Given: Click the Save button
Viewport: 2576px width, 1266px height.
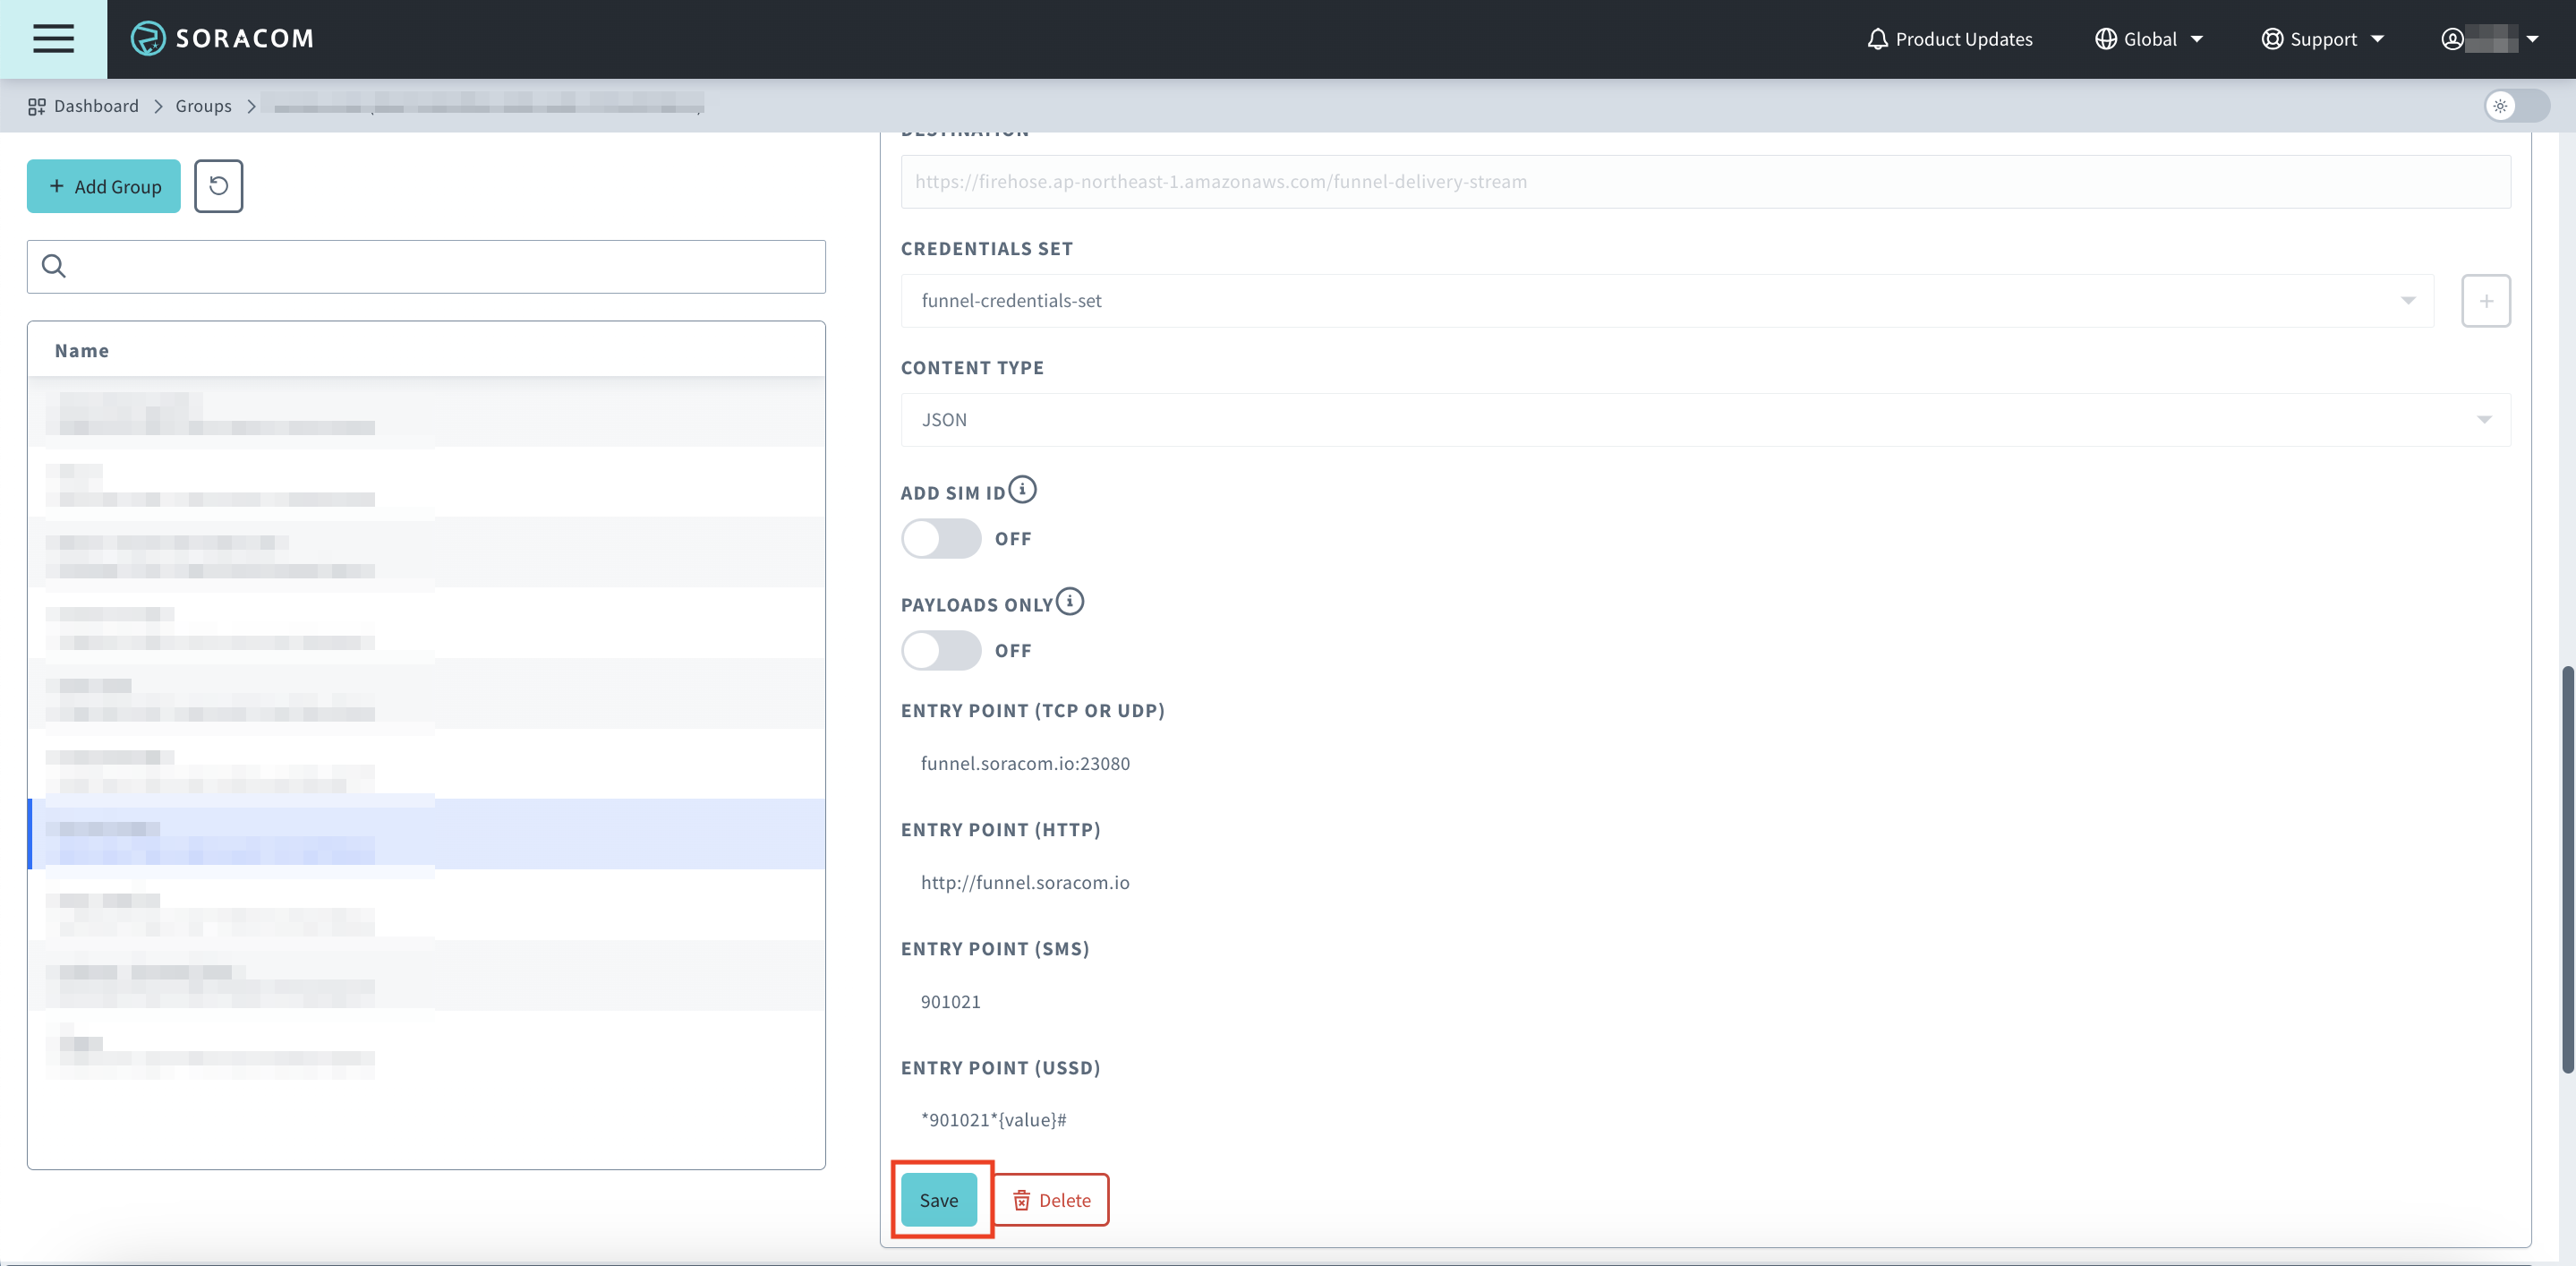Looking at the screenshot, I should 938,1200.
